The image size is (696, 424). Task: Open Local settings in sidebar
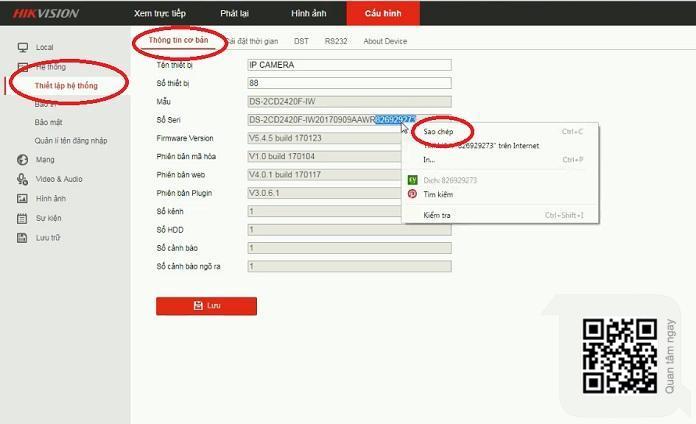coord(44,47)
